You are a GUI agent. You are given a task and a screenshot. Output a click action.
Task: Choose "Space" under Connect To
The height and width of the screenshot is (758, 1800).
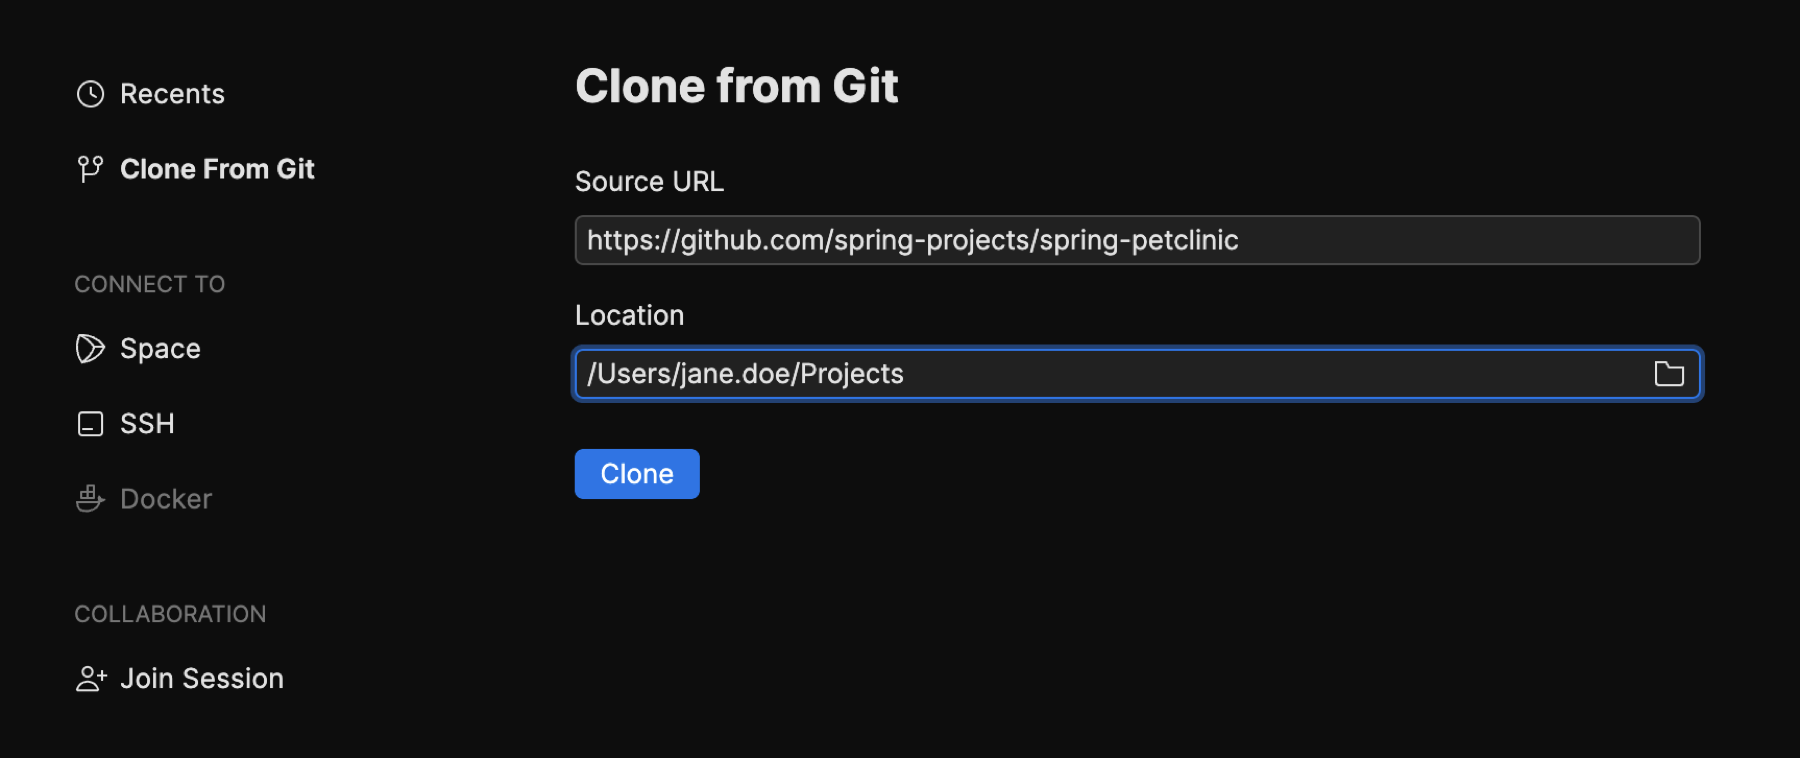pos(160,348)
